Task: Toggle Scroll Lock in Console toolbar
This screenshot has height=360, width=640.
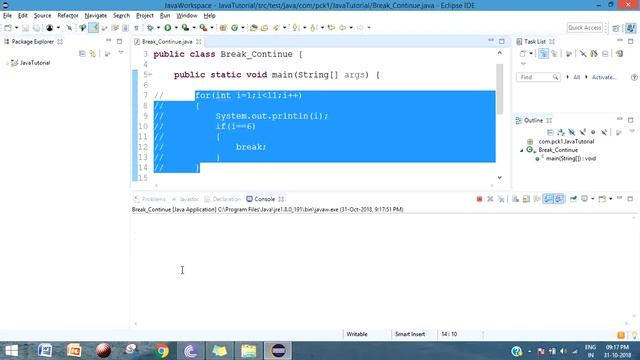Action: 526,199
